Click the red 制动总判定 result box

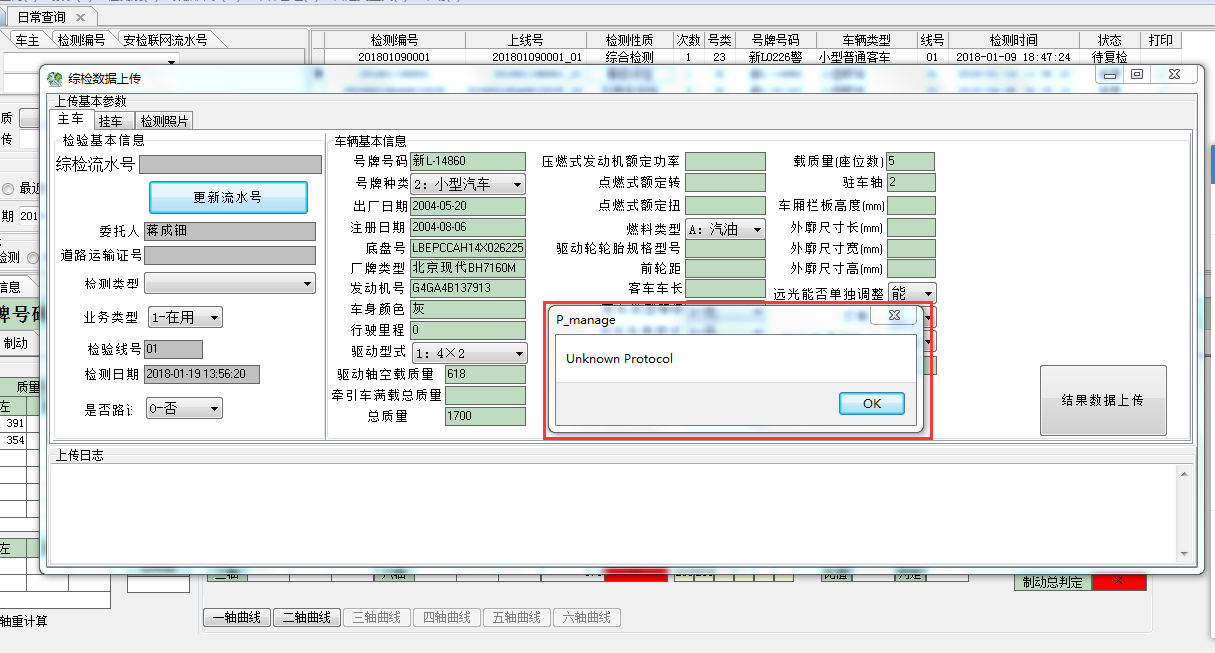[1119, 582]
